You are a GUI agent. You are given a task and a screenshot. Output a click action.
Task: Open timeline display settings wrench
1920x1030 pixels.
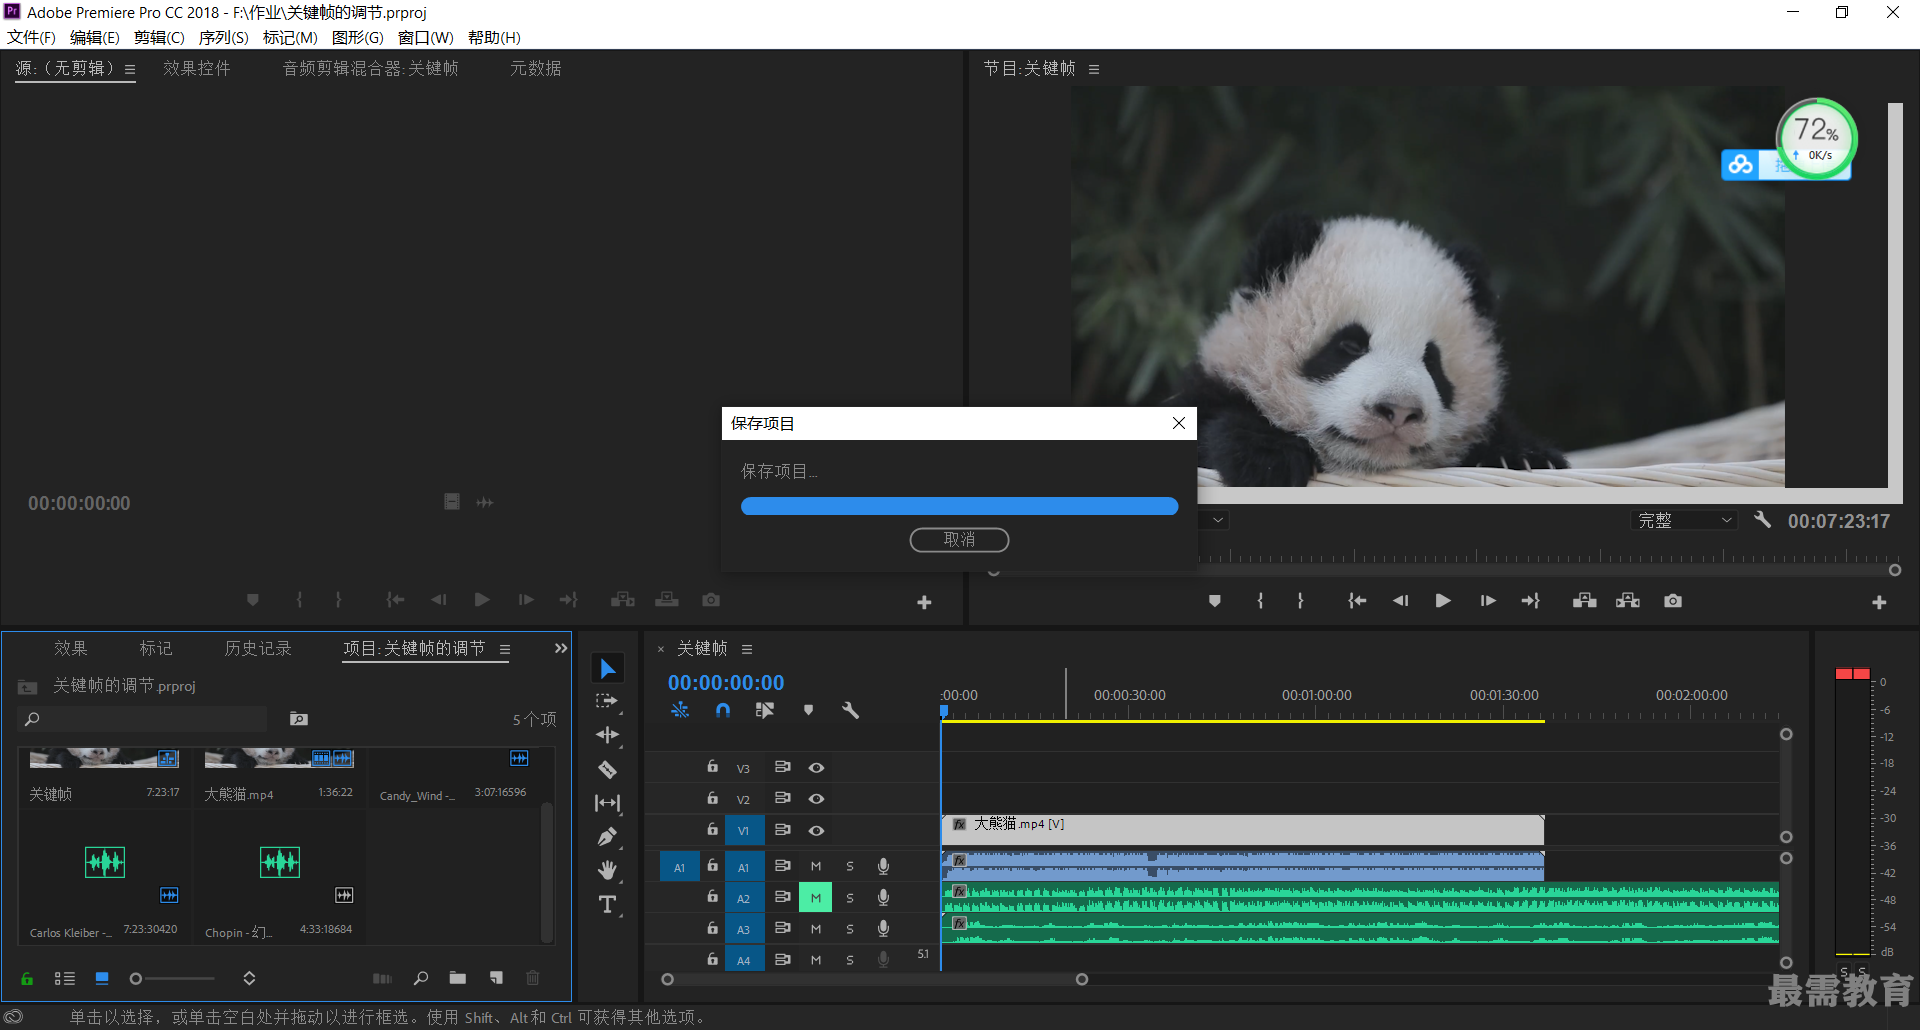[x=851, y=710]
